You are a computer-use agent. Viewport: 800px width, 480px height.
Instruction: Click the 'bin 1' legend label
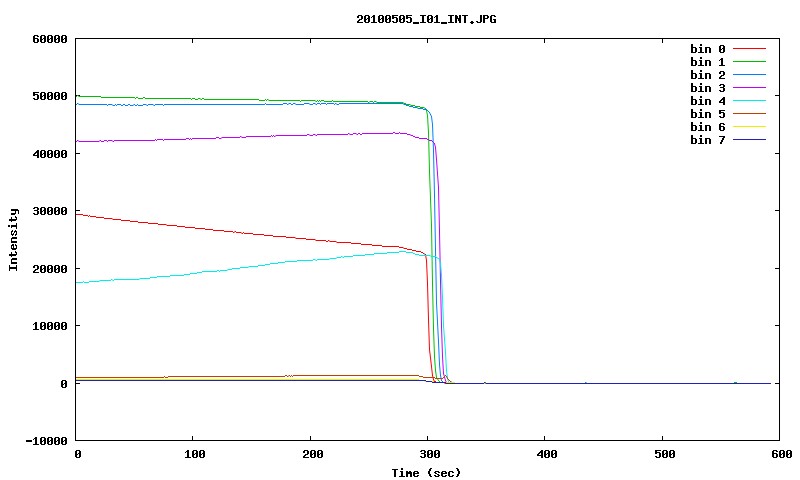click(x=708, y=62)
